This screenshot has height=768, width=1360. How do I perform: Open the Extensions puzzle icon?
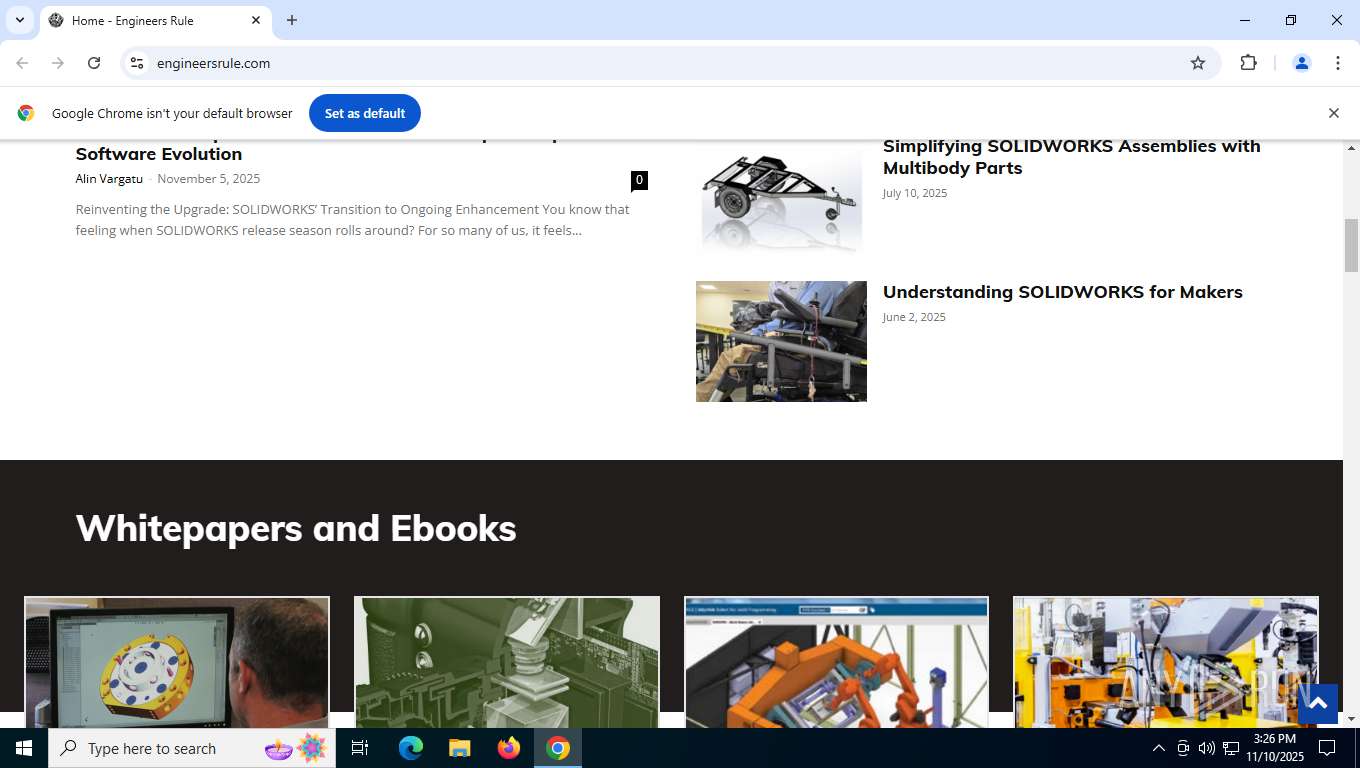point(1248,63)
